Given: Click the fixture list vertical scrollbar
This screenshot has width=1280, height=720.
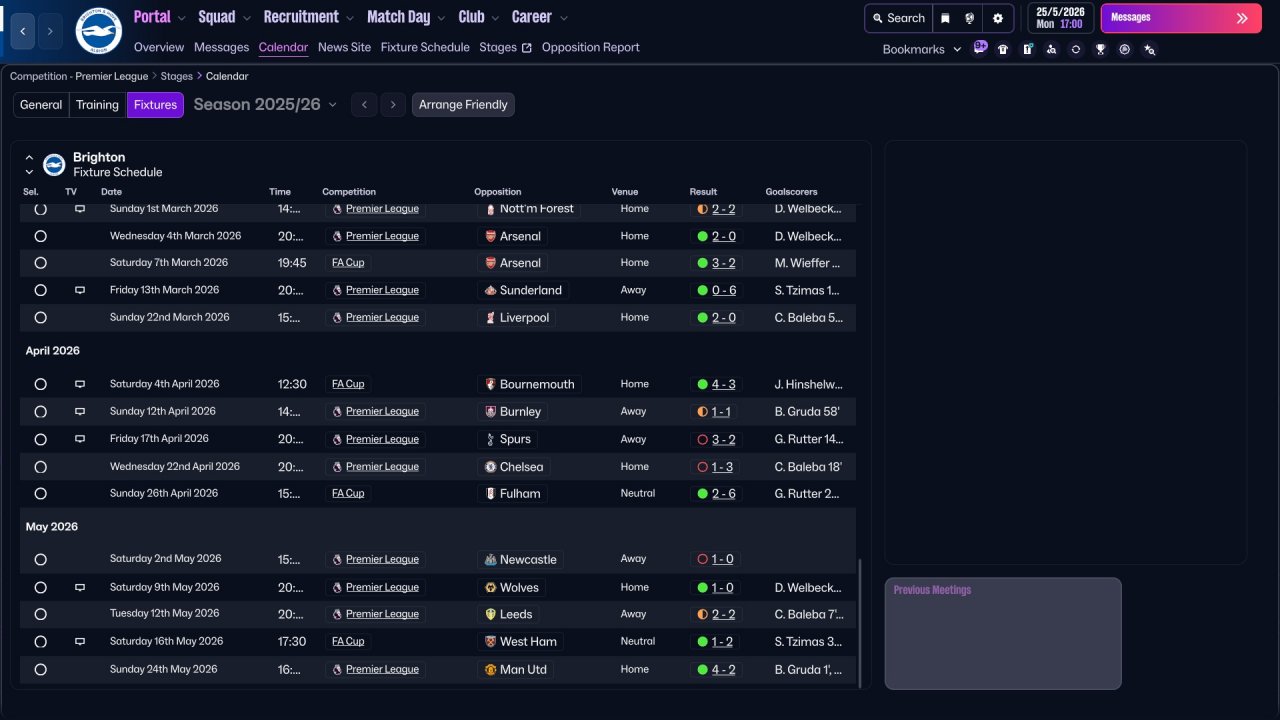Looking at the screenshot, I should tap(859, 622).
